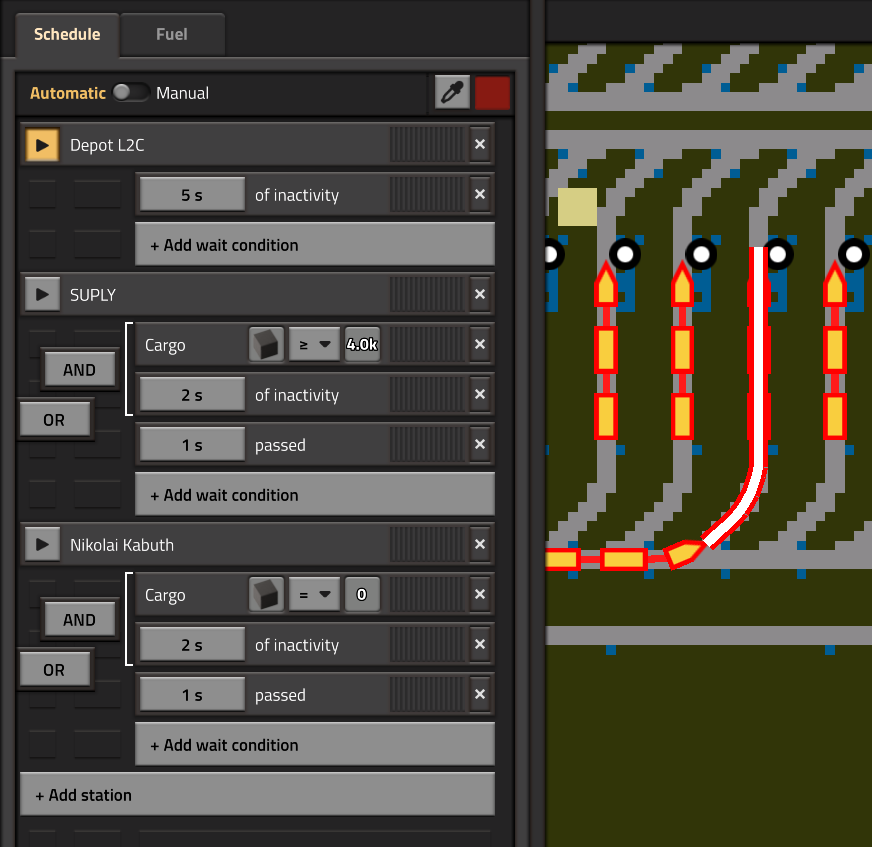This screenshot has height=847, width=872.
Task: Click the dark red train color swatch
Action: 492,93
